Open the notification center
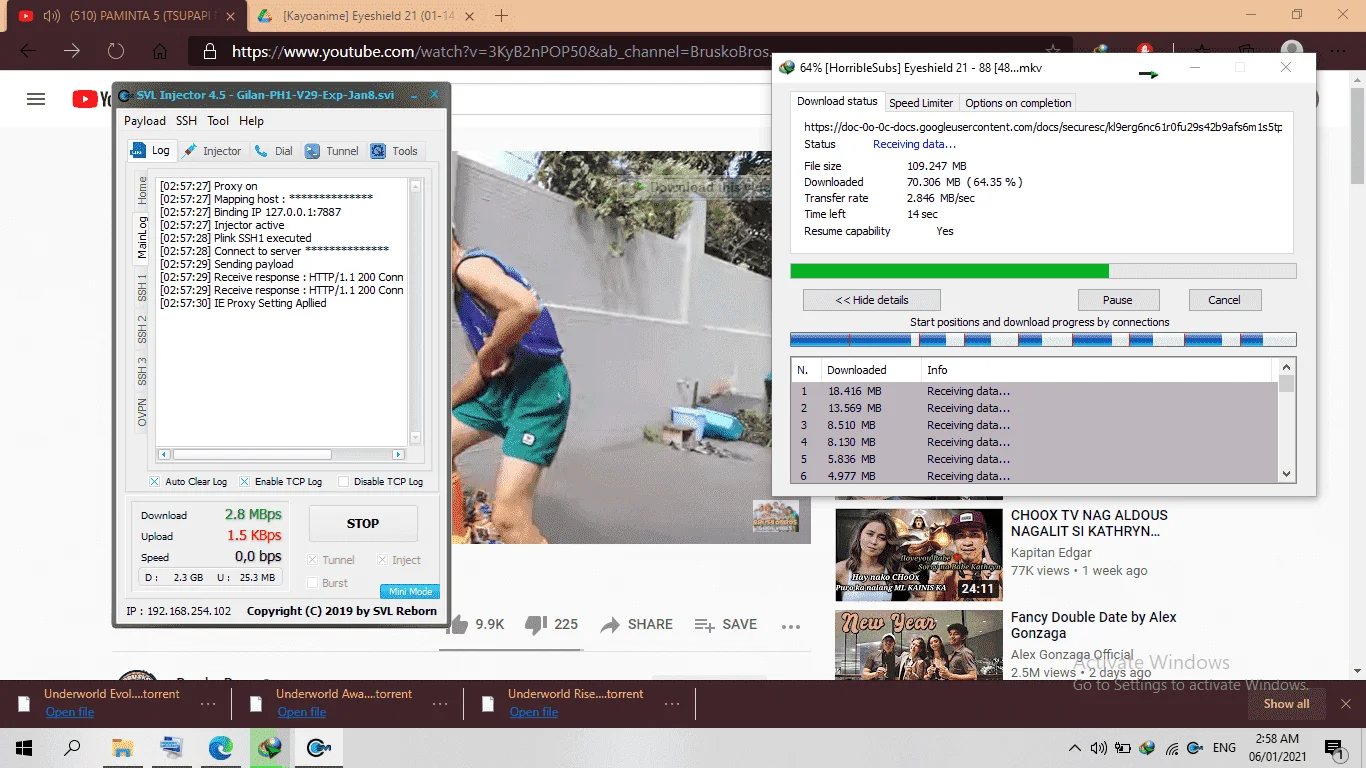1366x768 pixels. click(x=1333, y=747)
